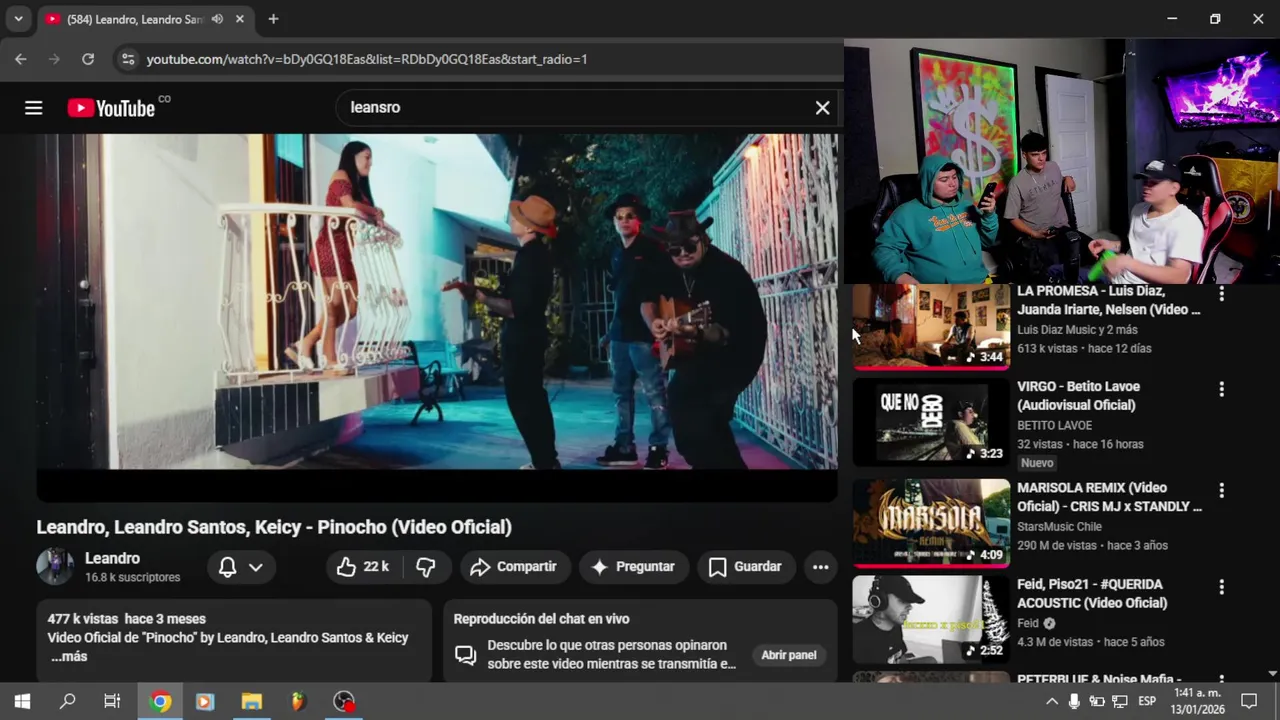Click the battery tray icon

1097,701
